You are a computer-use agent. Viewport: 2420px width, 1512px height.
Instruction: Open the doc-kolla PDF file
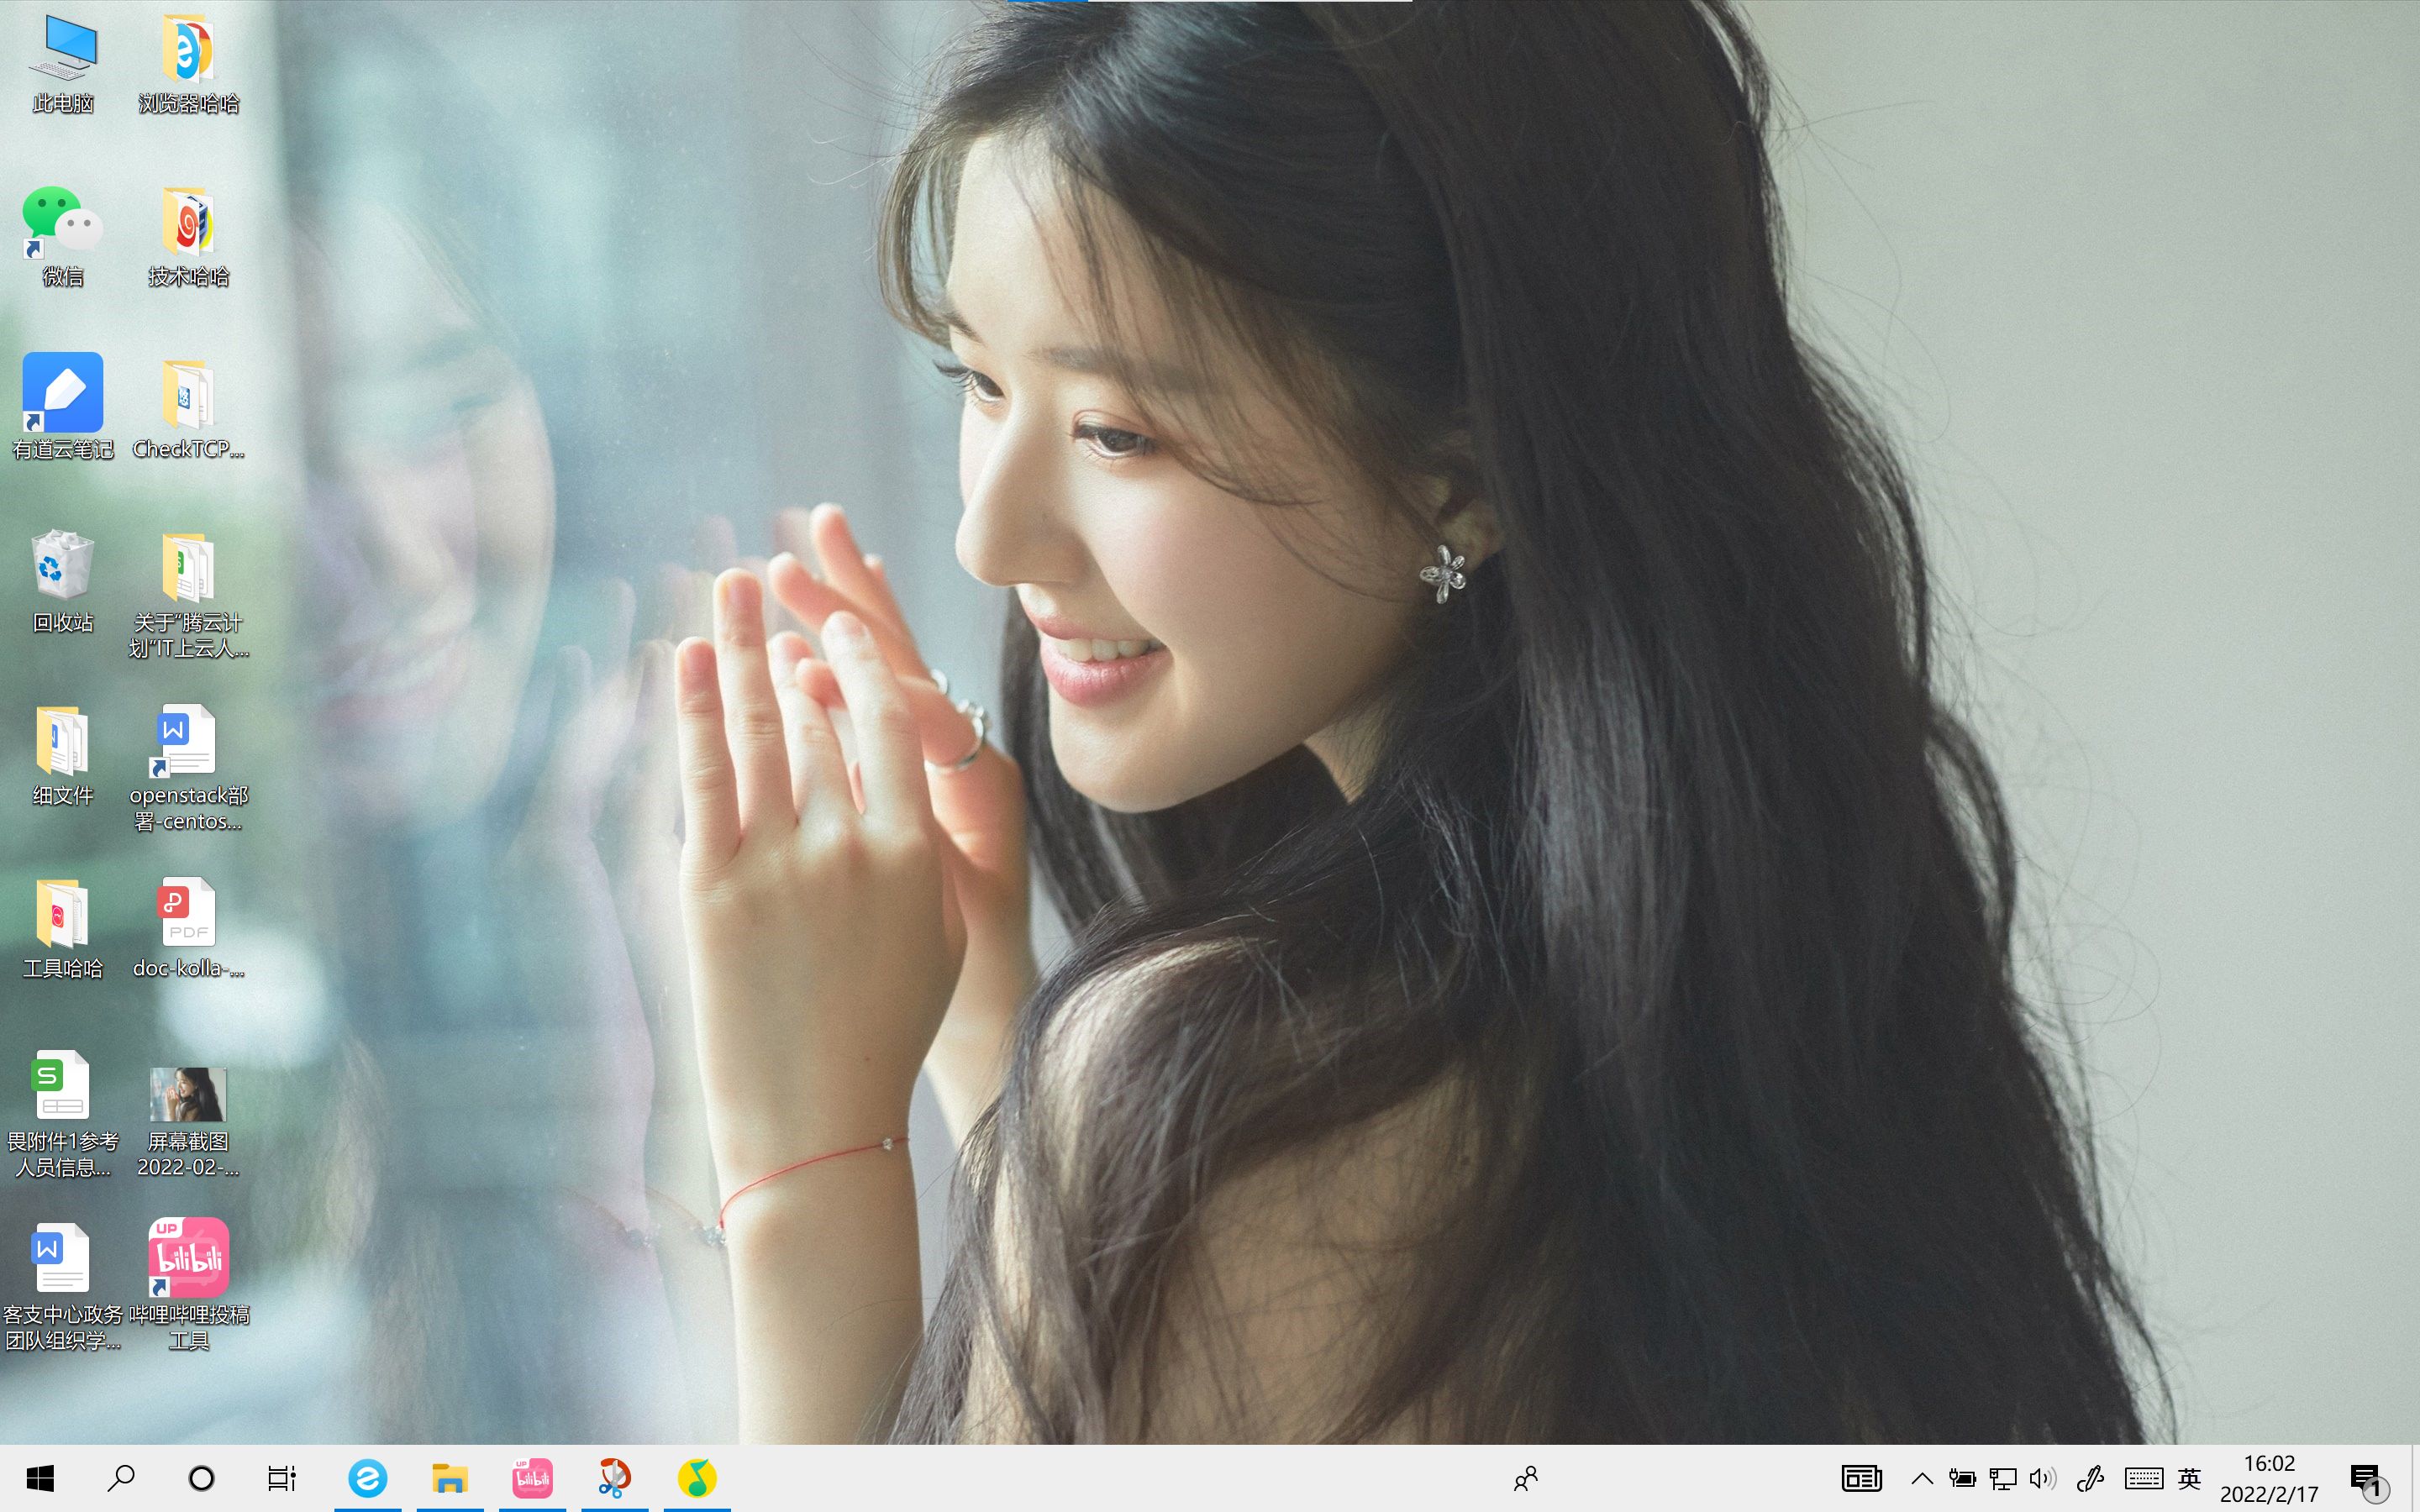point(188,912)
